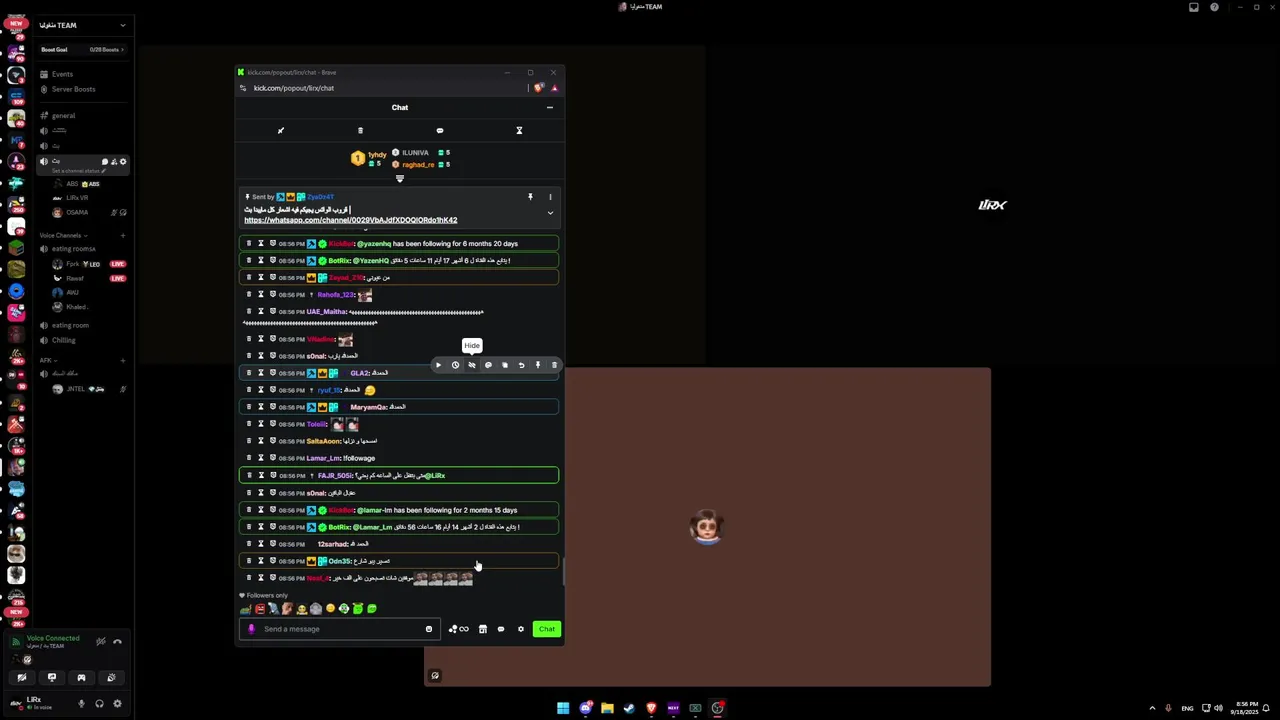Click username 1yhdy in the gift leaderboard

[377, 155]
